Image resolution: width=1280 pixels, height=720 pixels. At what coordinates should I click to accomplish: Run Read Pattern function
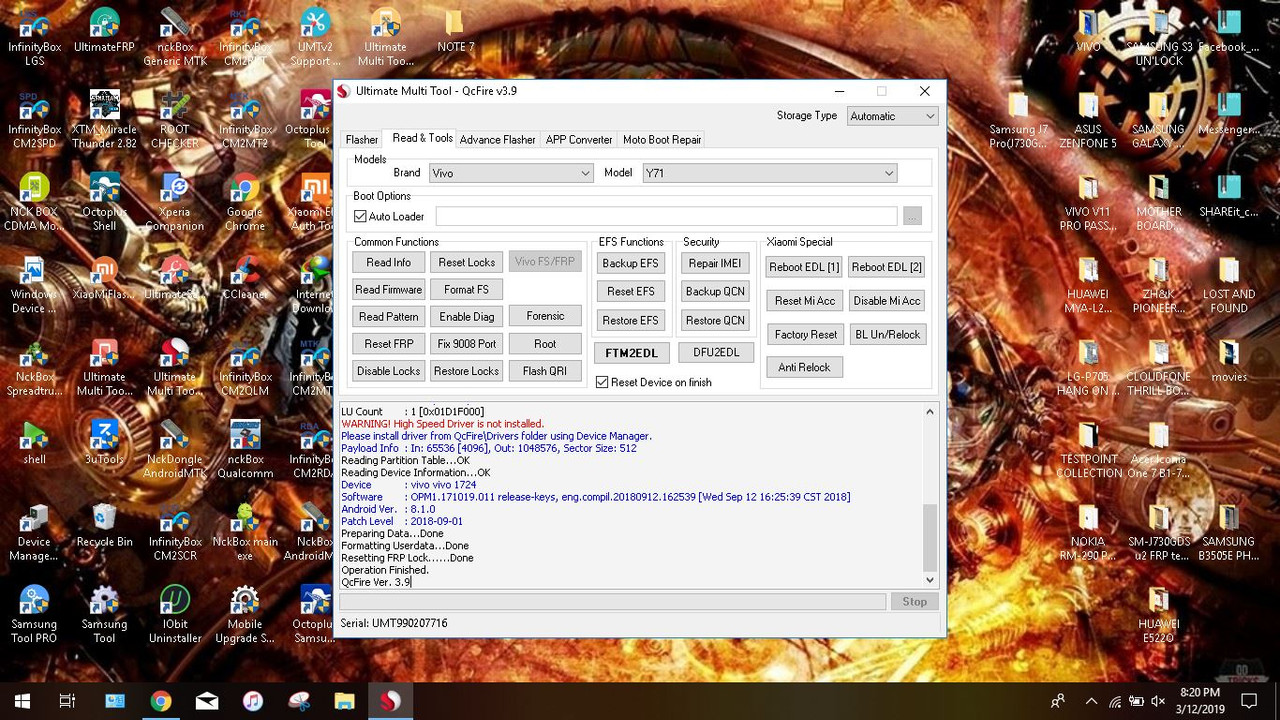389,317
